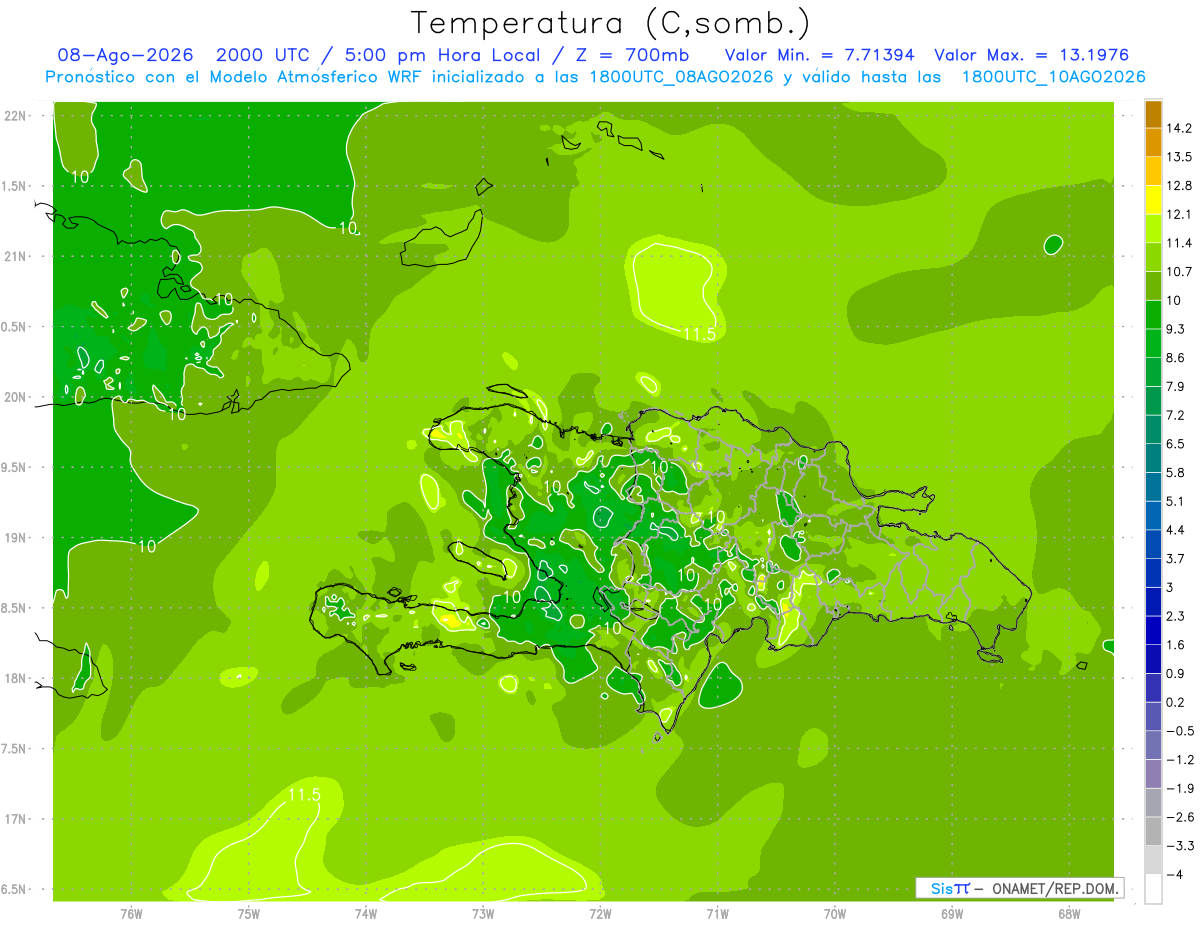
Task: Select the date text "08-Ago-2026"
Action: 125,55
